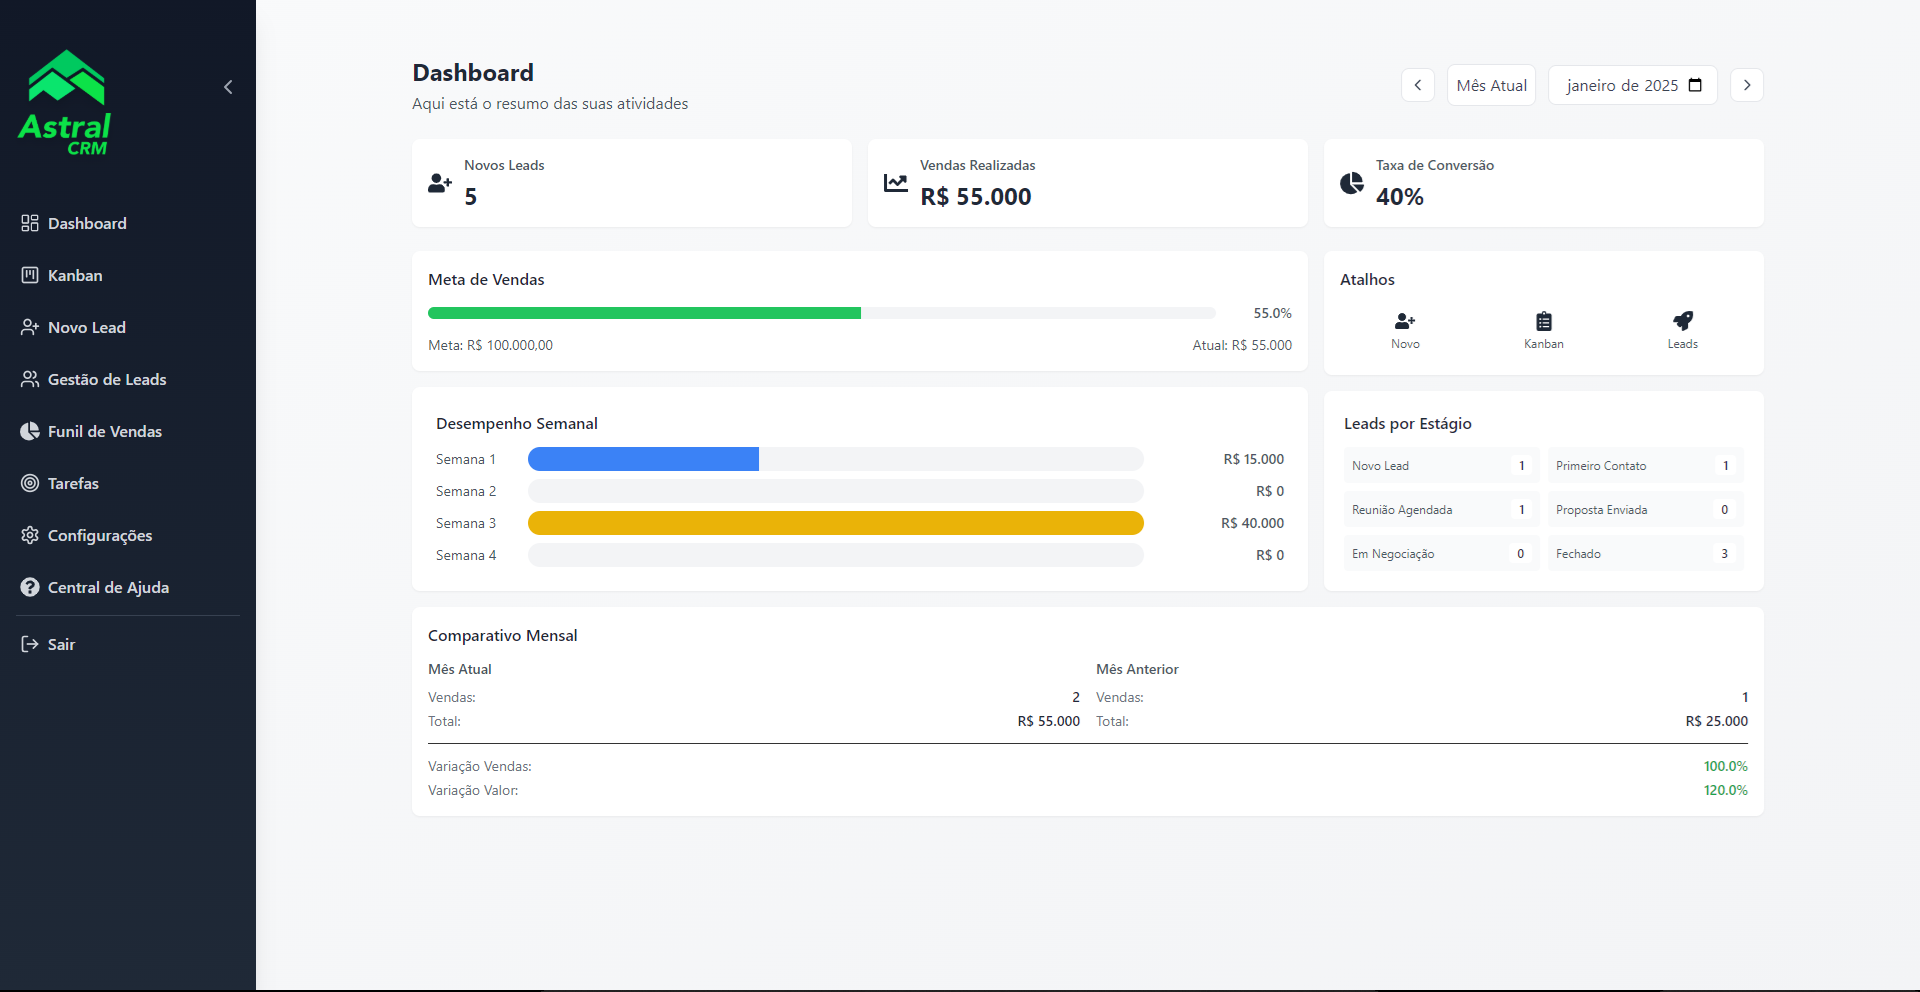
Task: Click the Semana 3 yellow performance bar
Action: pos(835,523)
